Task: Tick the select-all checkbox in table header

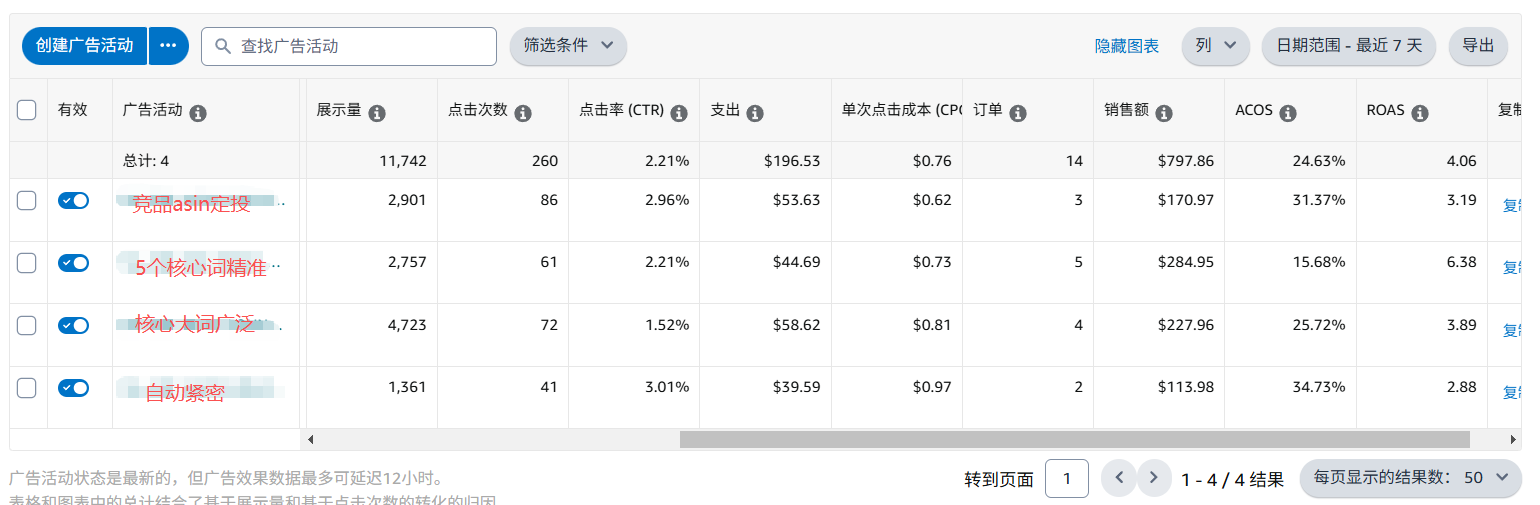Action: pos(27,110)
